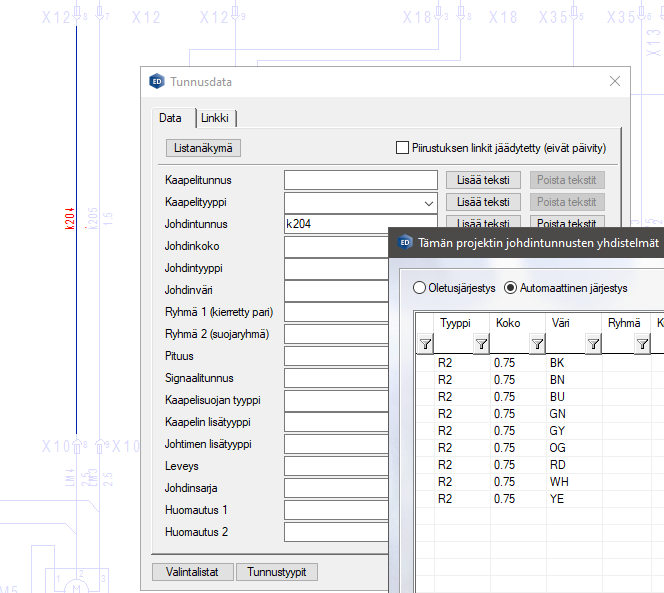The width and height of the screenshot is (664, 593).
Task: Click the ED icon in Tunnusdata title bar
Action: point(157,82)
